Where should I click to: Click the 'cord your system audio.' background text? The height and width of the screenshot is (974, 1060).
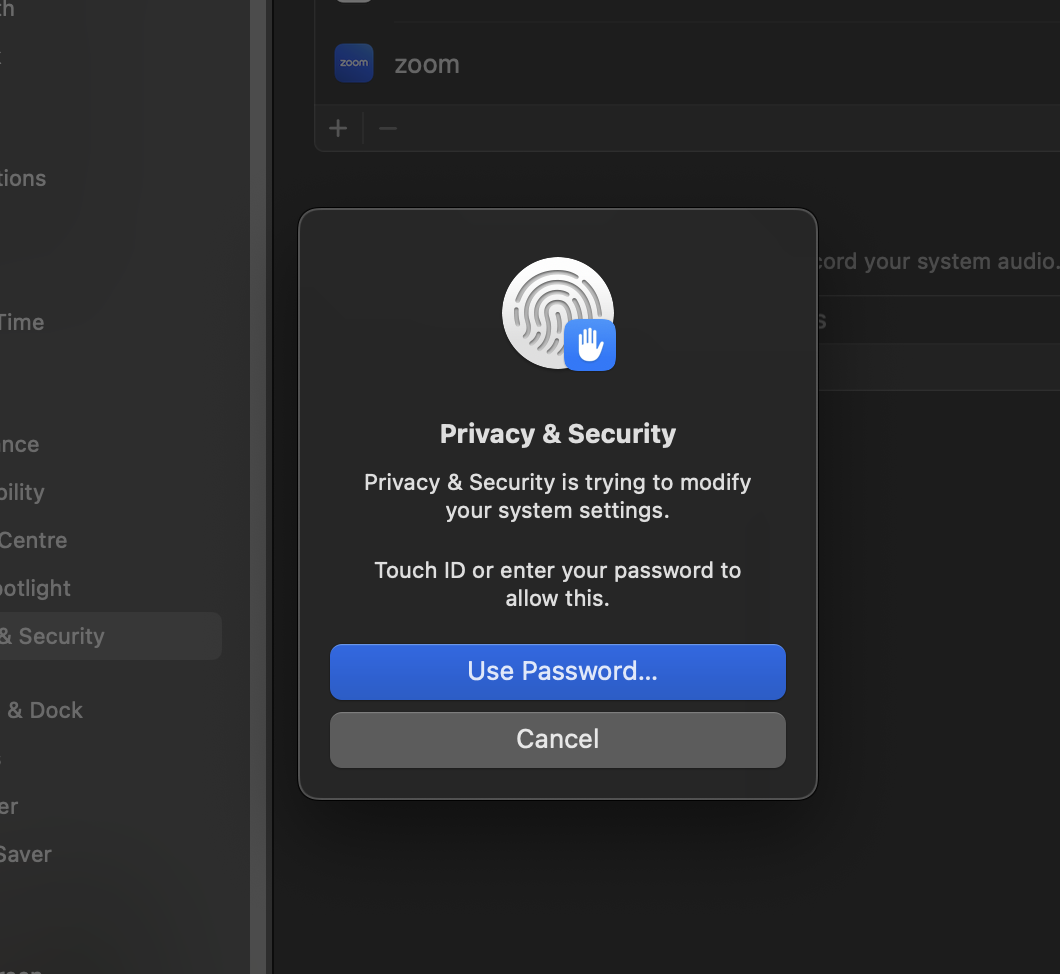(938, 262)
